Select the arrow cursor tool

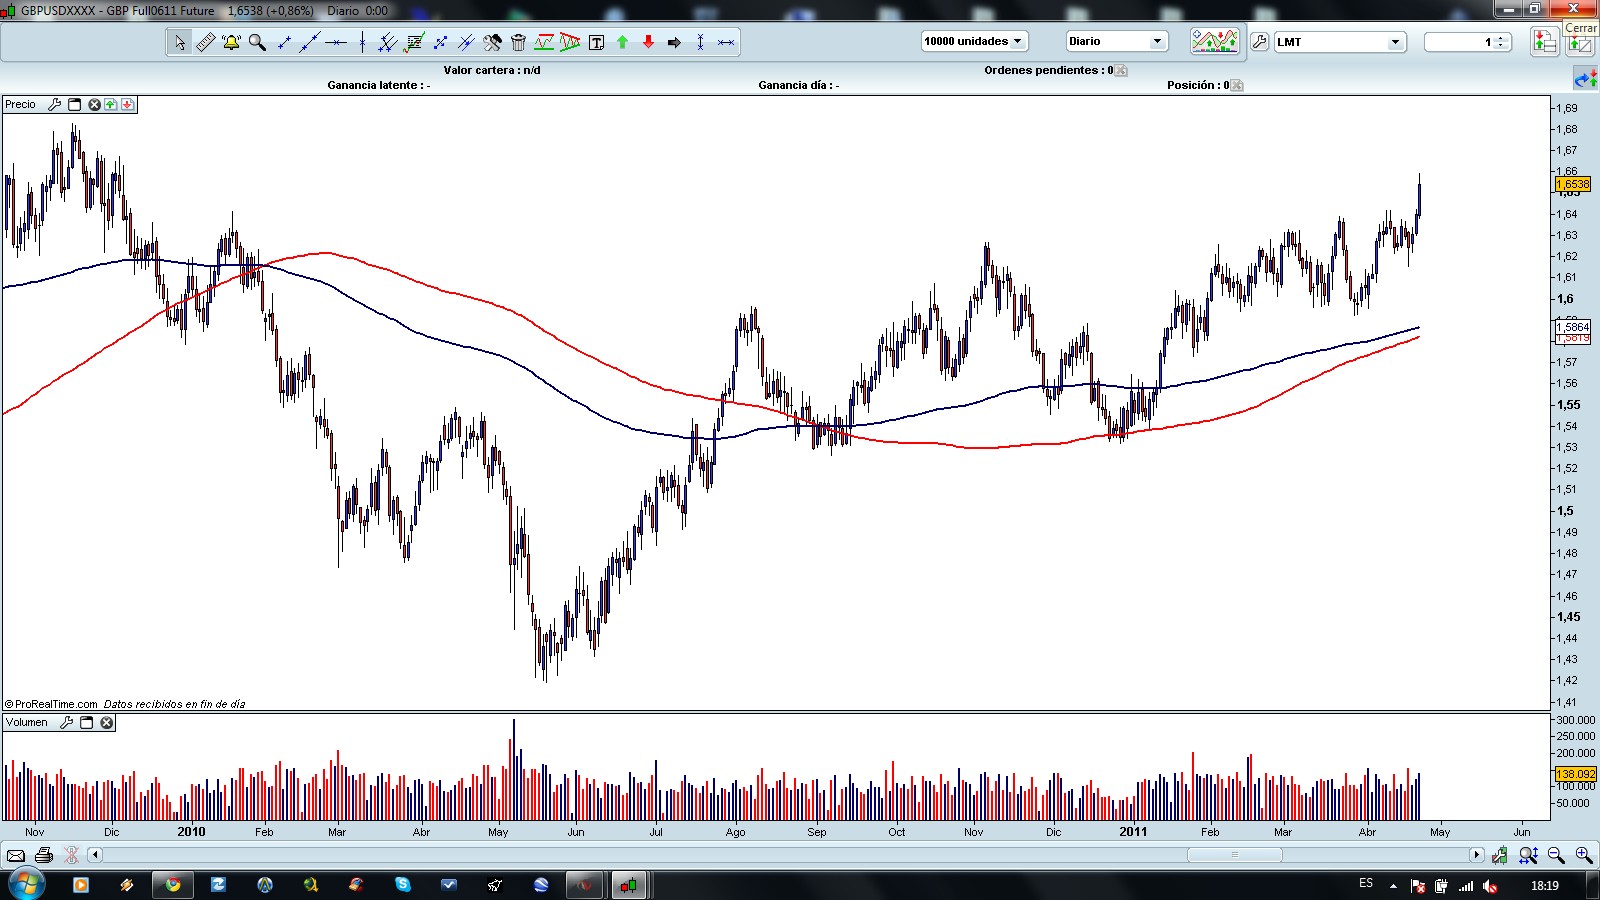click(x=179, y=42)
